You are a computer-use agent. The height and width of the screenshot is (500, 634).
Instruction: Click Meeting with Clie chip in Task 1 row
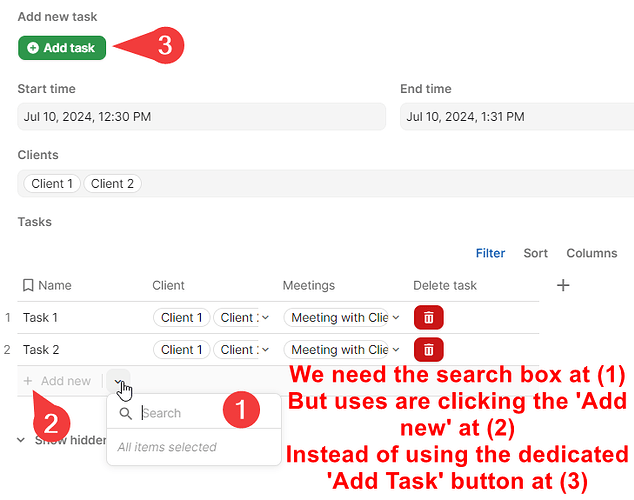click(x=336, y=318)
